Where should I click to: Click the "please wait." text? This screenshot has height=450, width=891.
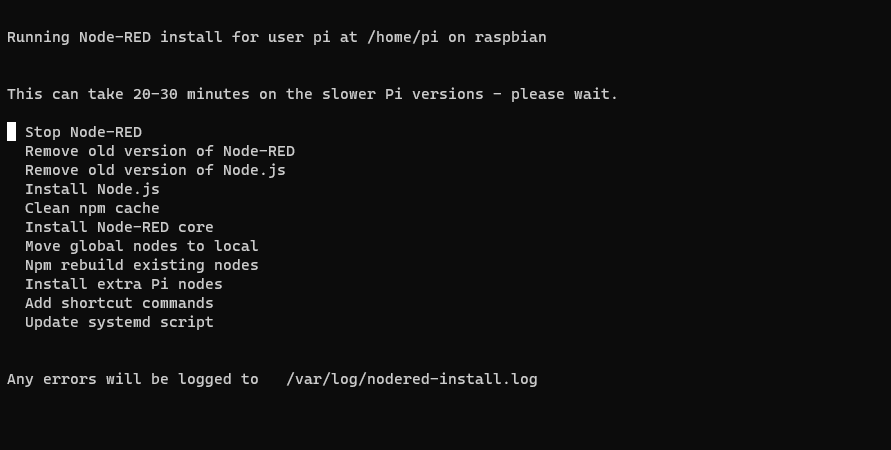564,94
